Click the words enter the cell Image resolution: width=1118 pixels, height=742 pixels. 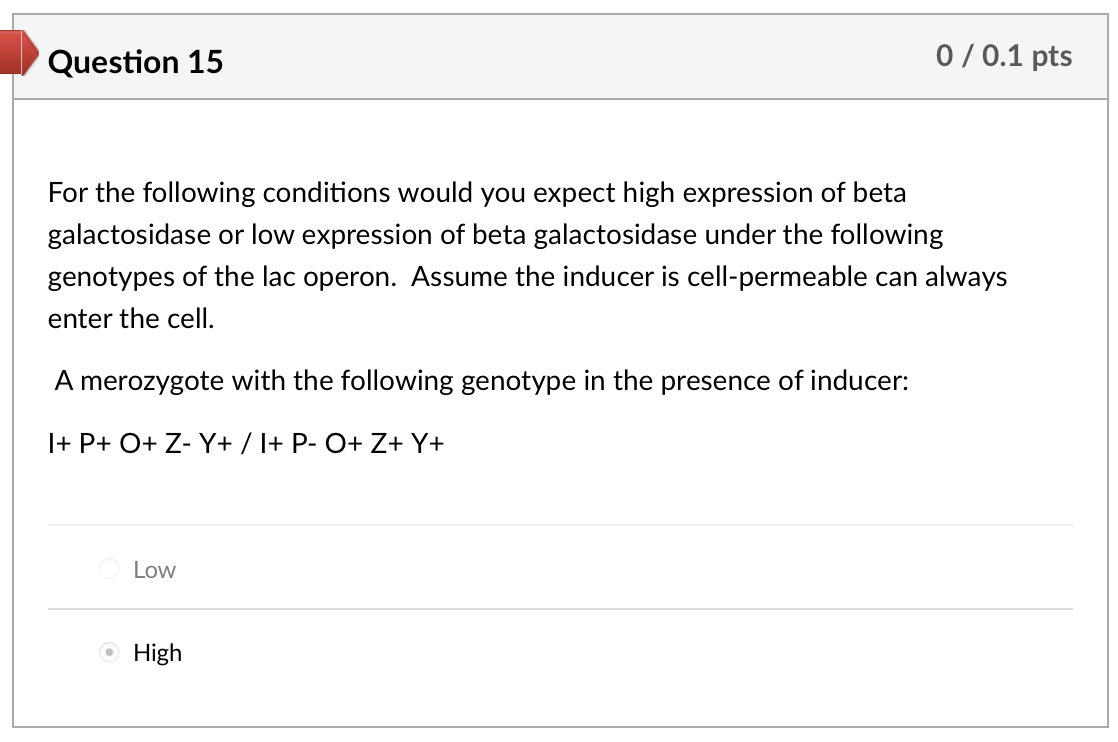(131, 319)
